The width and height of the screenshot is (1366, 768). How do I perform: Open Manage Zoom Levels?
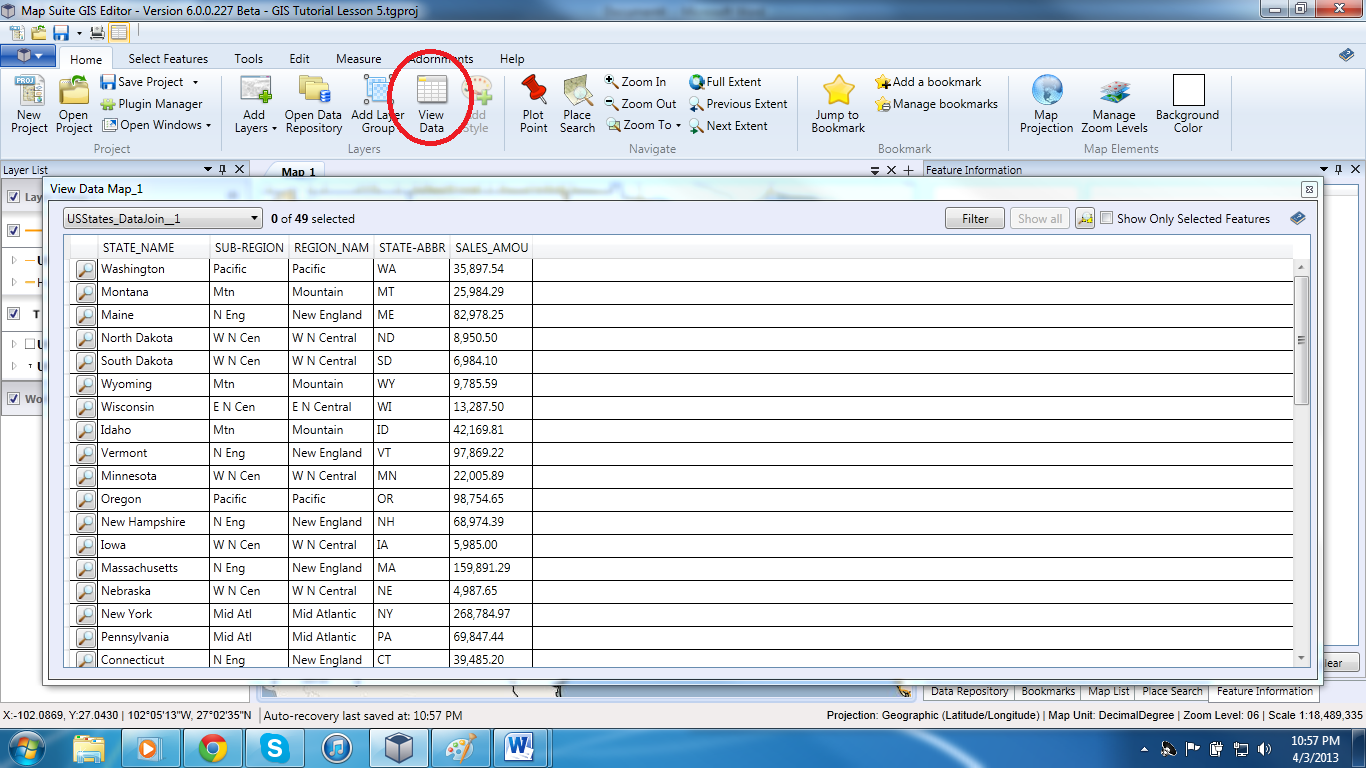(x=1114, y=91)
